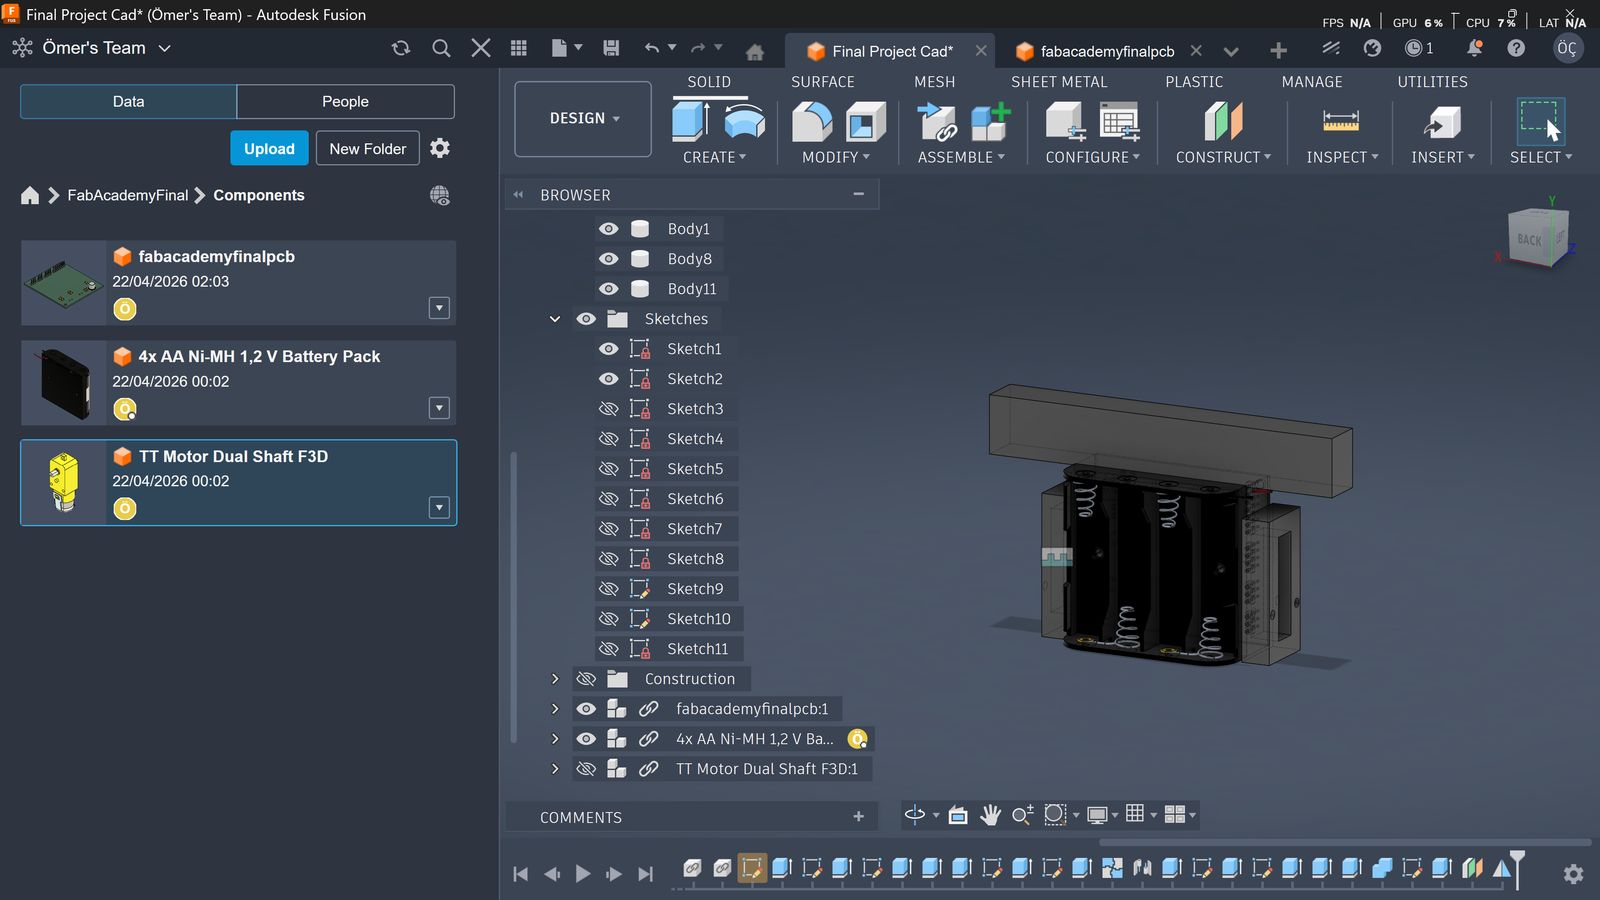This screenshot has height=900, width=1600.
Task: Select the Pan hand tool
Action: [990, 815]
